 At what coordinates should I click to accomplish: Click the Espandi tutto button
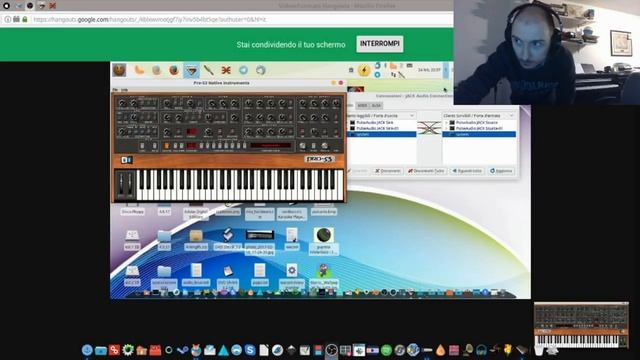click(467, 171)
